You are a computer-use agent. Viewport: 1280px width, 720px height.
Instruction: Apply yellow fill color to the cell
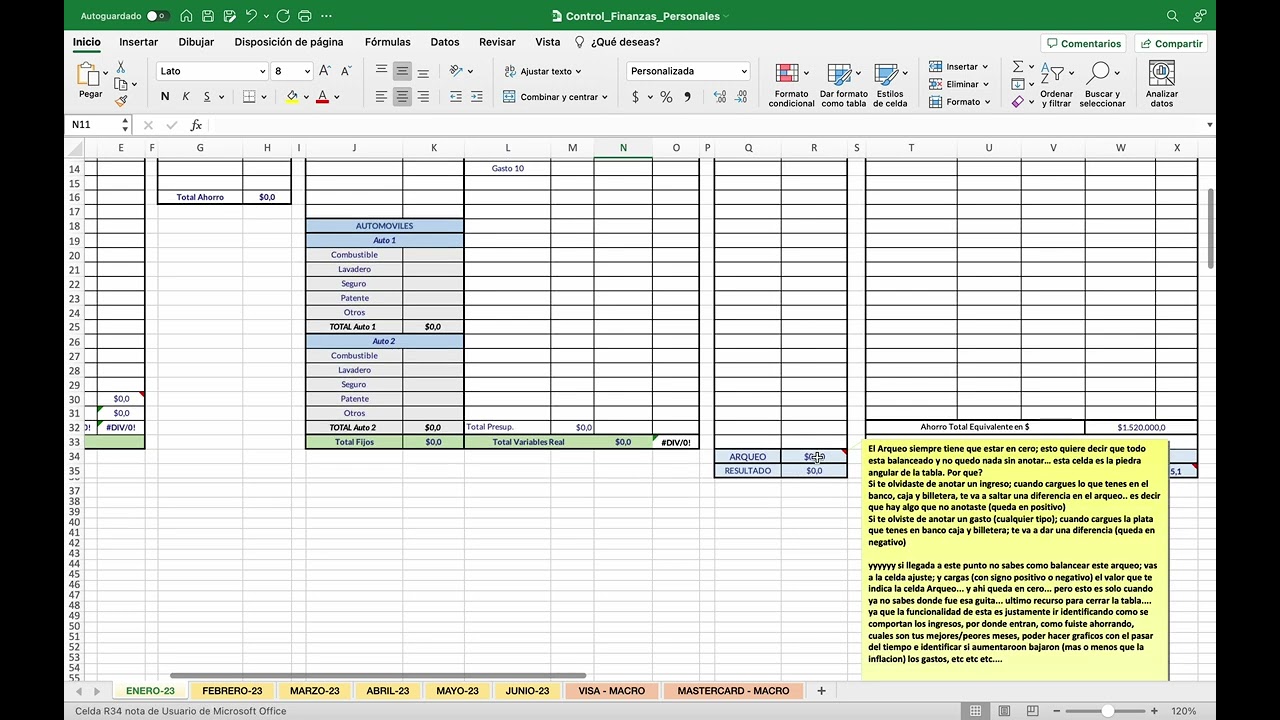[x=292, y=97]
